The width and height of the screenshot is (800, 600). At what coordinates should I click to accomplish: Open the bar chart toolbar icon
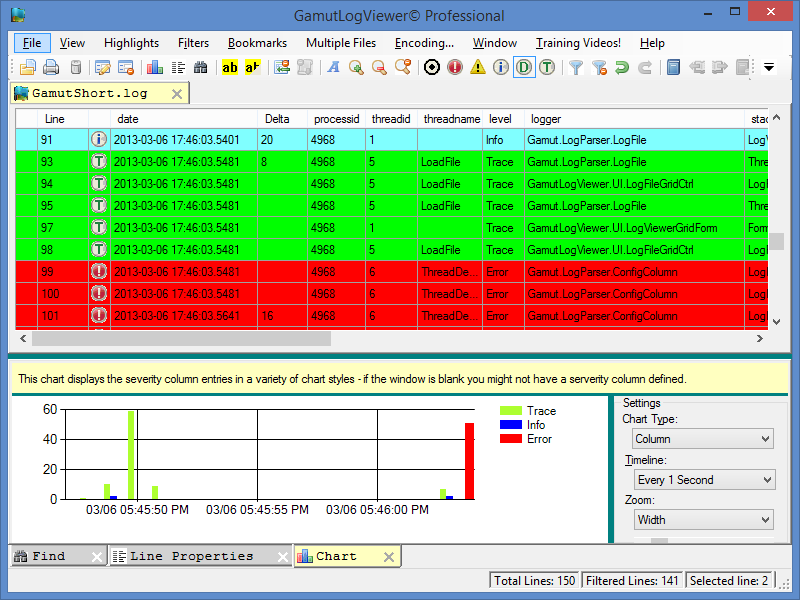[x=155, y=67]
